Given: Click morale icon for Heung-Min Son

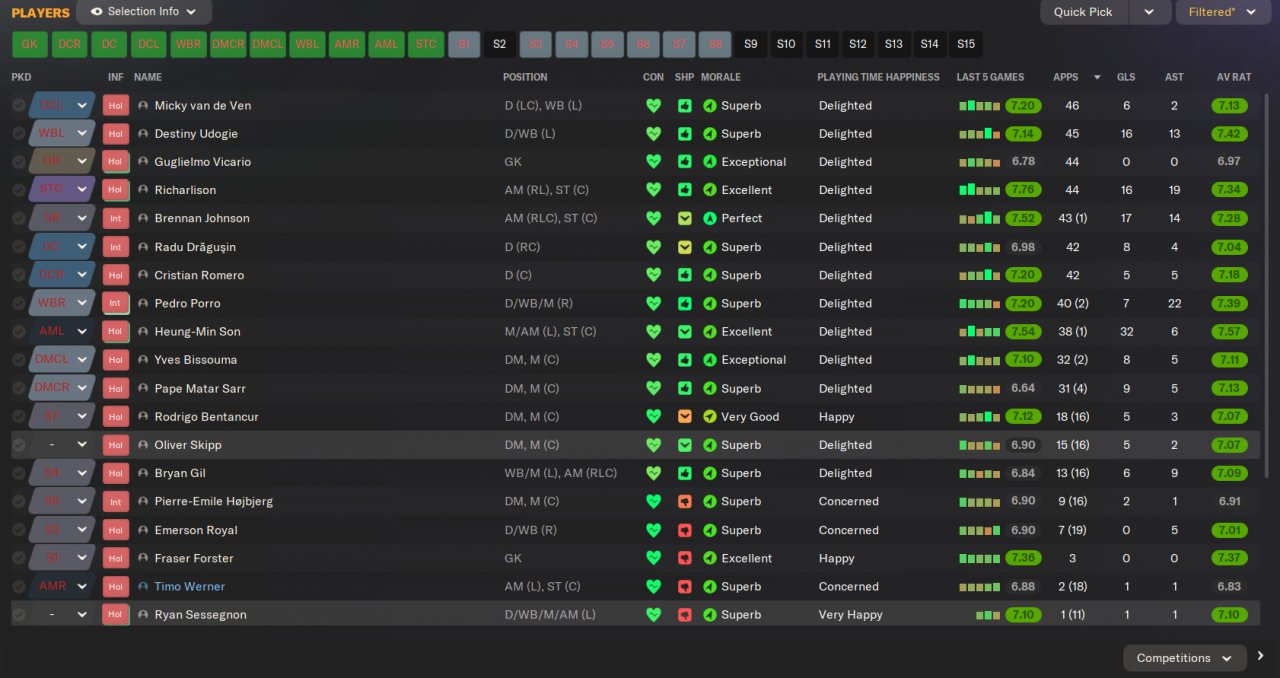Looking at the screenshot, I should click(710, 331).
